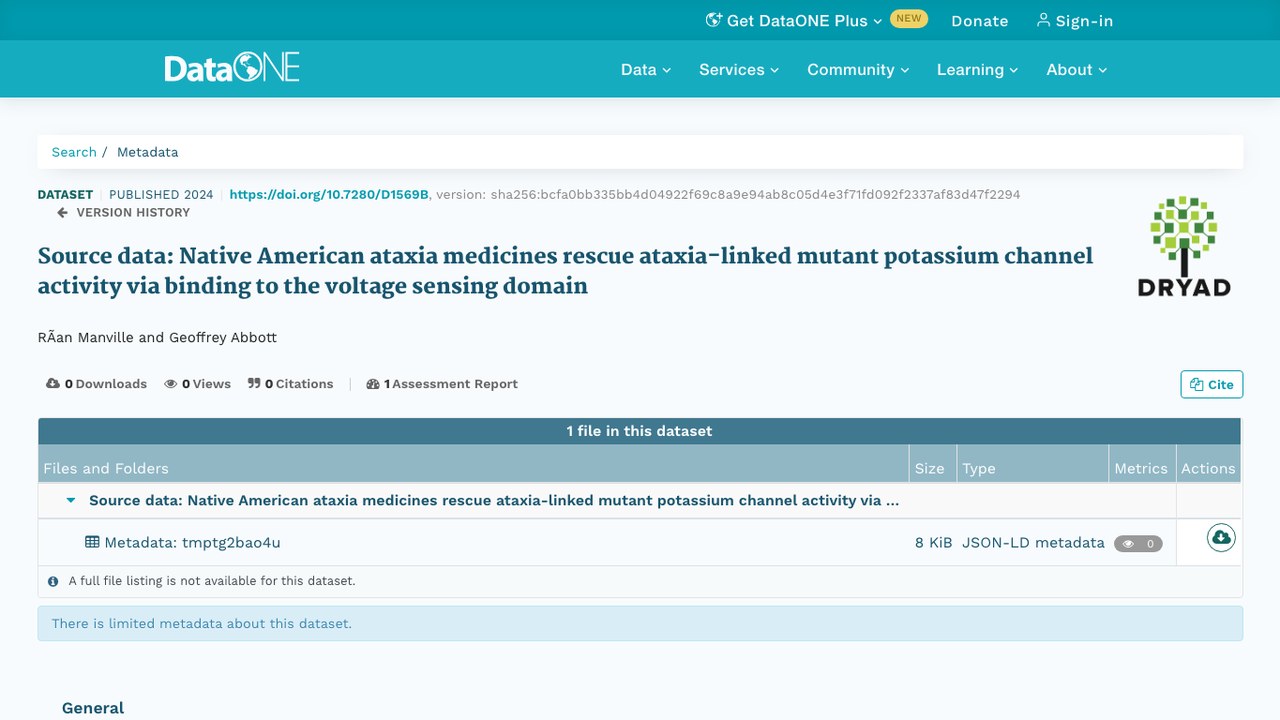This screenshot has width=1280, height=720.
Task: Download the metadata file with cloud icon
Action: coord(1221,538)
